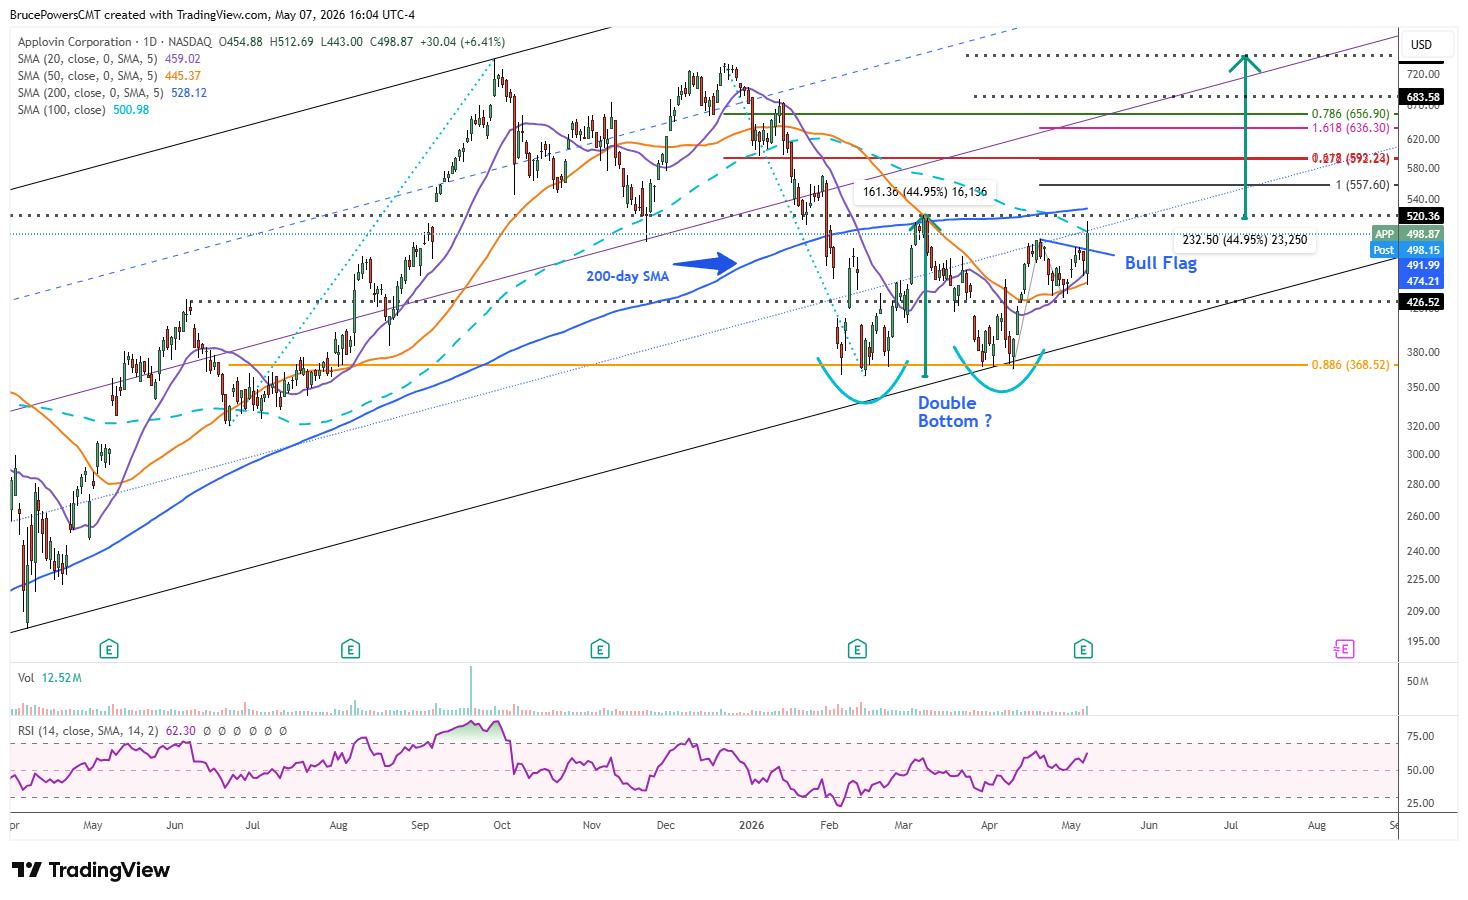Screen dimensions: 1468x900
Task: Click the green earnings E marker above Aug
Action: pos(350,650)
